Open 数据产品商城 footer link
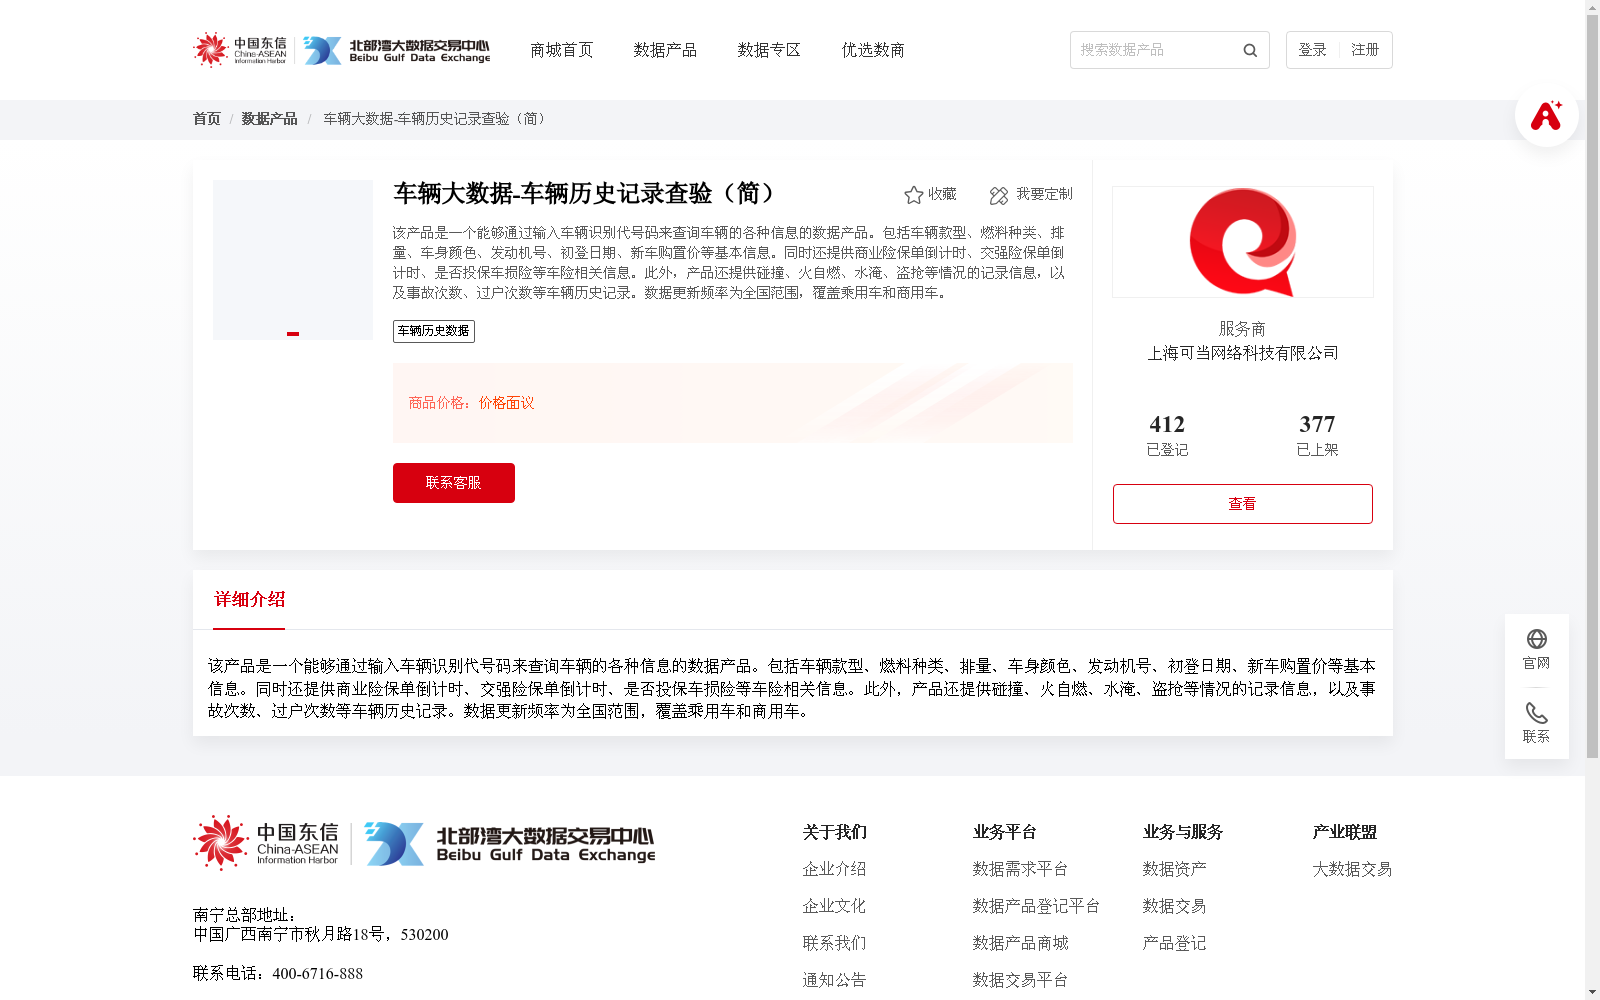This screenshot has height=1000, width=1600. pyautogui.click(x=1020, y=944)
